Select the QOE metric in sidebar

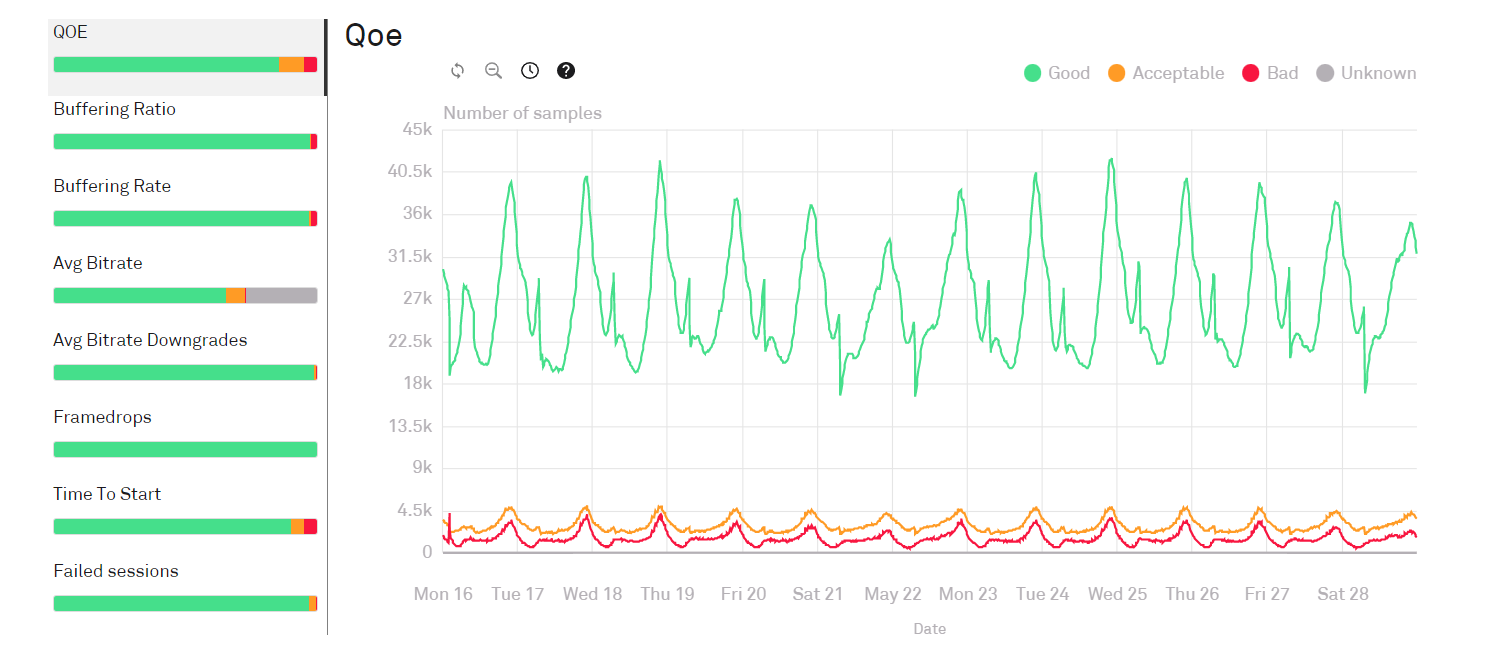tap(70, 32)
